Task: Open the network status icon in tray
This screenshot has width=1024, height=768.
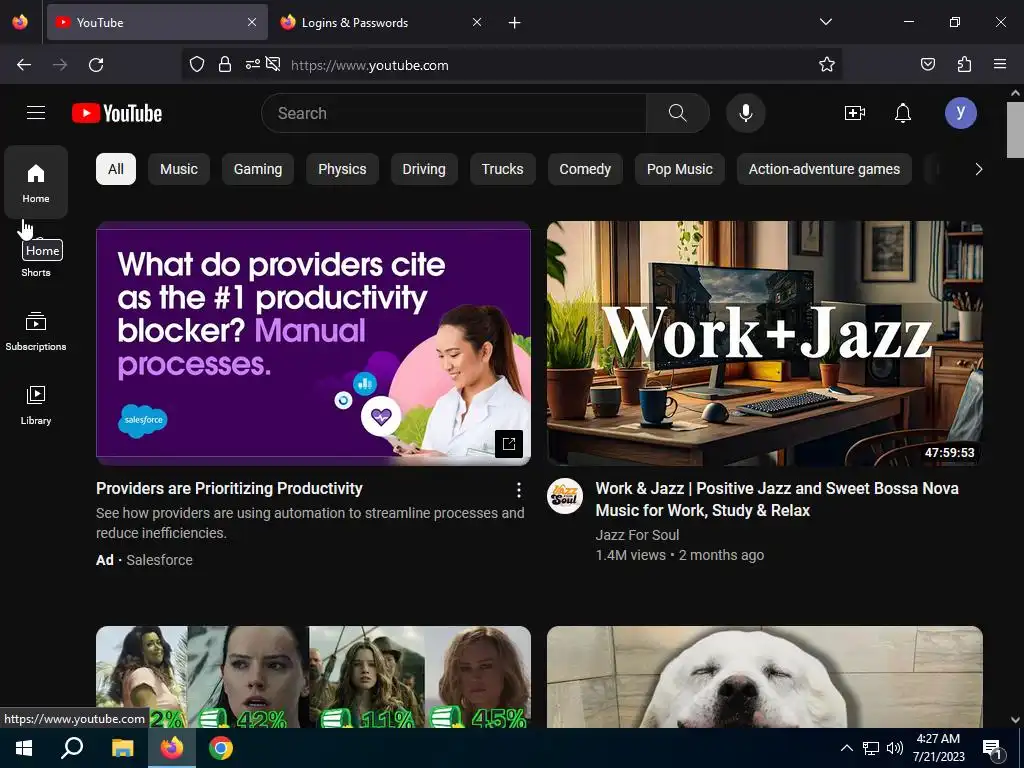Action: [x=871, y=748]
